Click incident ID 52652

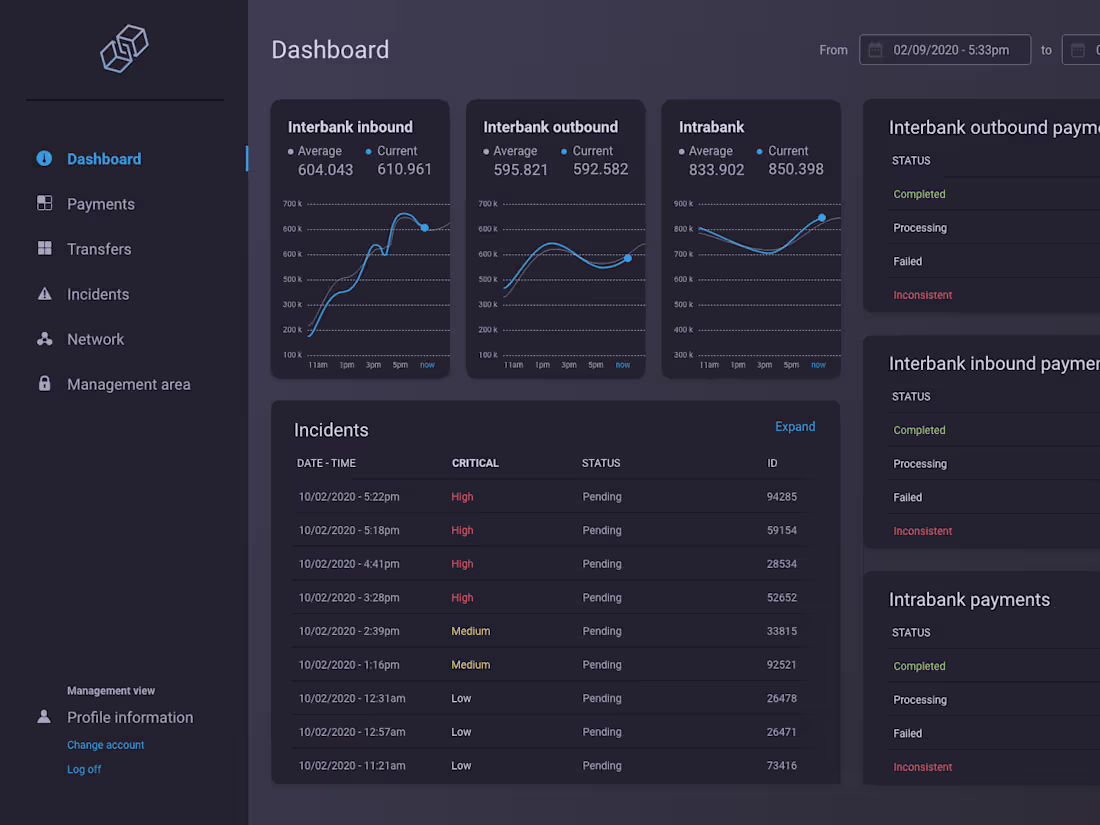click(x=782, y=598)
